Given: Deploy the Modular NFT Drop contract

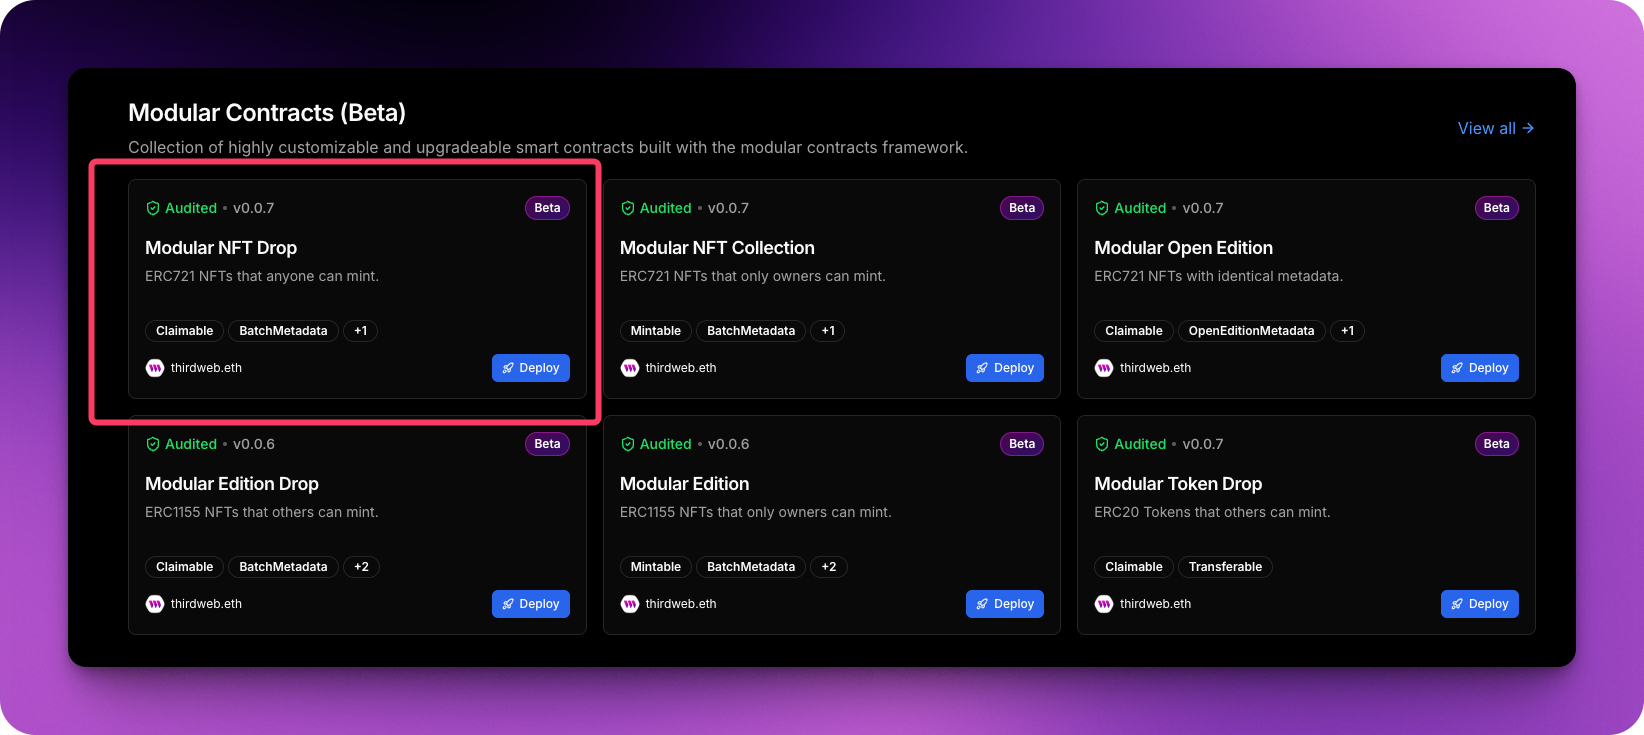Looking at the screenshot, I should click(531, 368).
